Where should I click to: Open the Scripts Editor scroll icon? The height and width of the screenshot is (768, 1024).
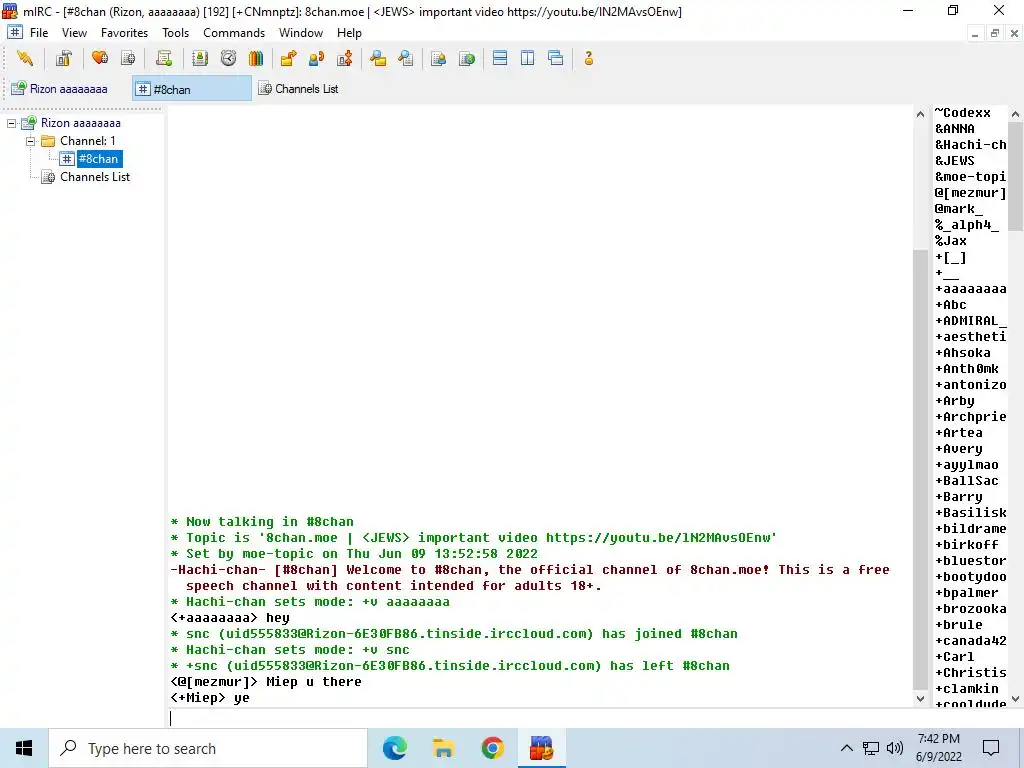[x=164, y=59]
